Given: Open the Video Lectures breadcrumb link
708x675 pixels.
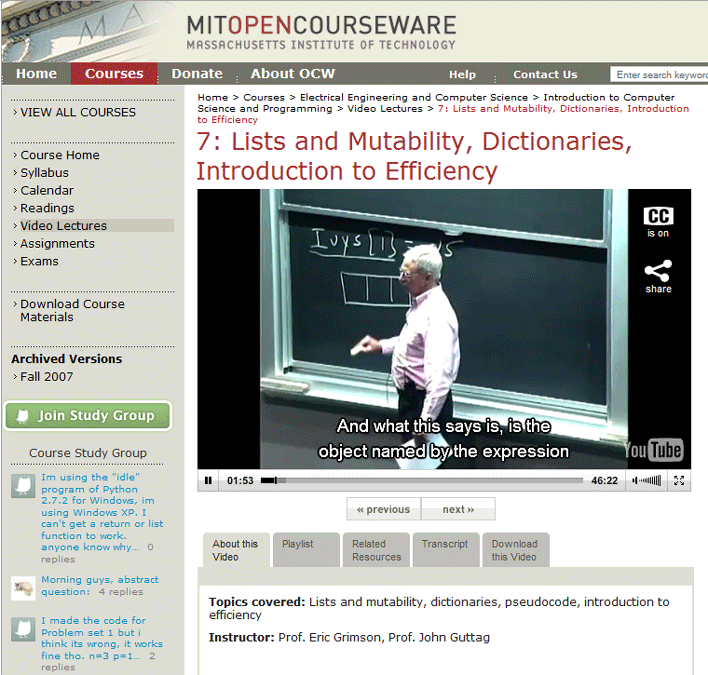Looking at the screenshot, I should point(385,109).
